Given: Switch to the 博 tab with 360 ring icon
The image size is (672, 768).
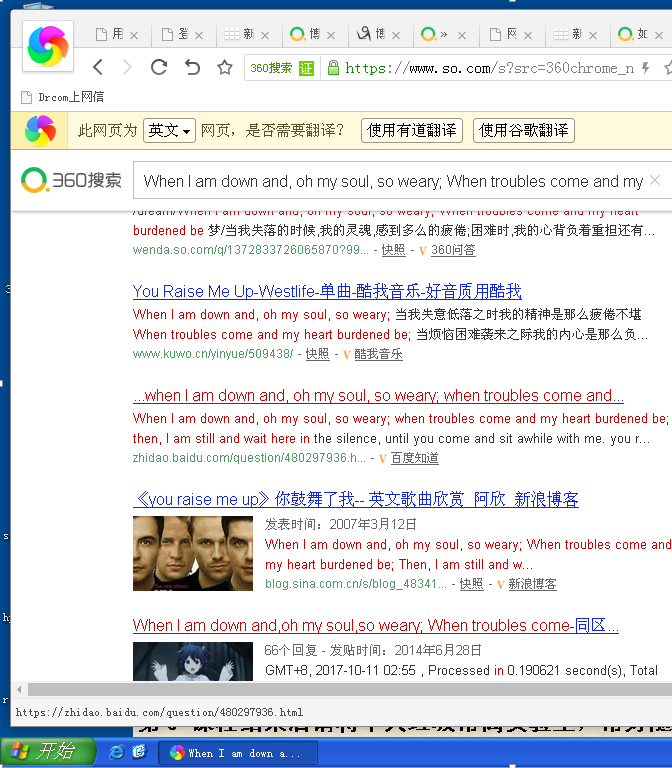Looking at the screenshot, I should point(305,34).
